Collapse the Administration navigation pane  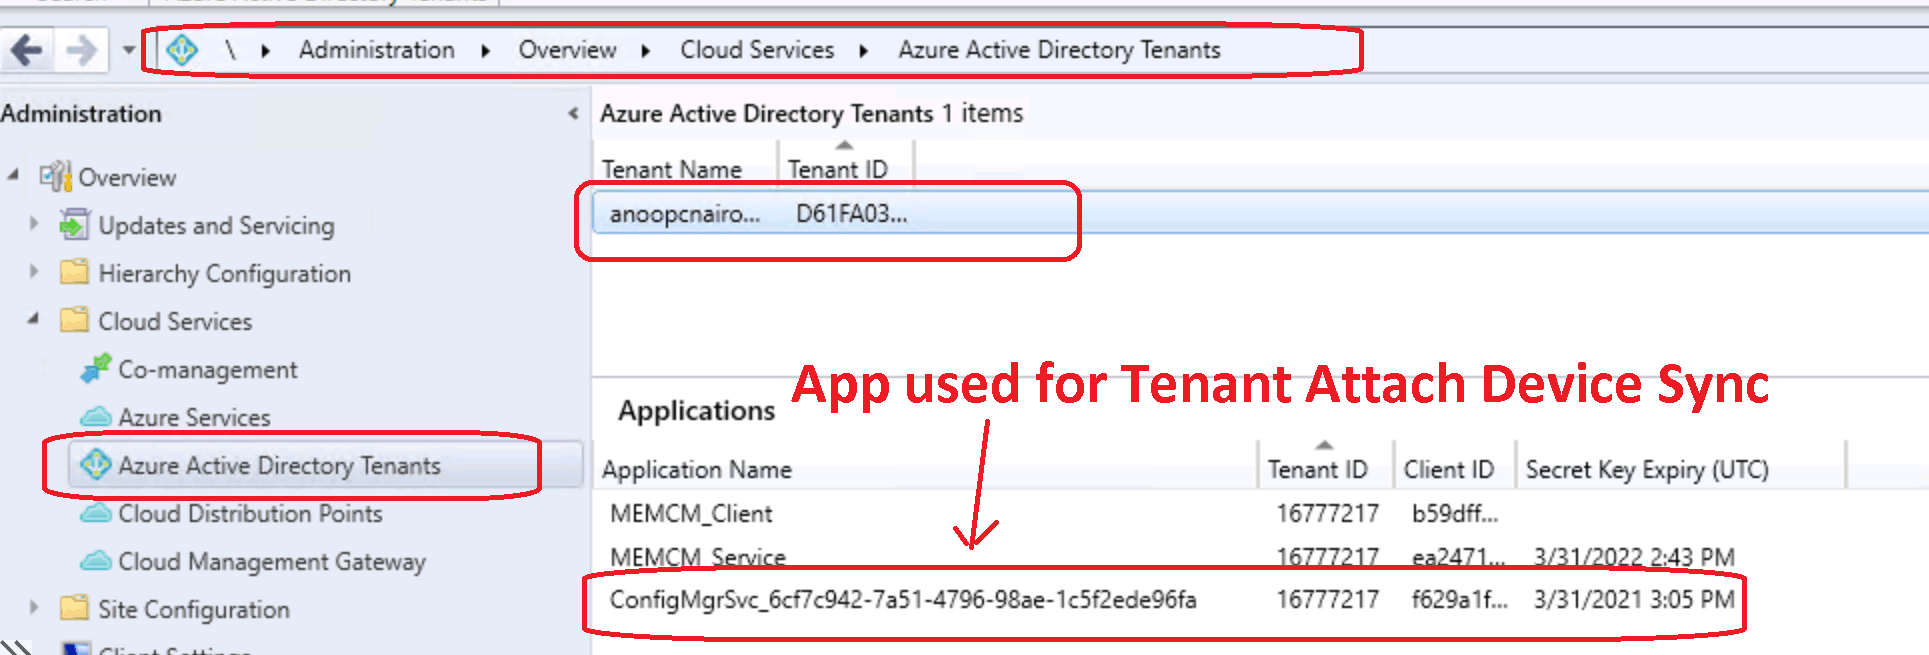click(573, 113)
